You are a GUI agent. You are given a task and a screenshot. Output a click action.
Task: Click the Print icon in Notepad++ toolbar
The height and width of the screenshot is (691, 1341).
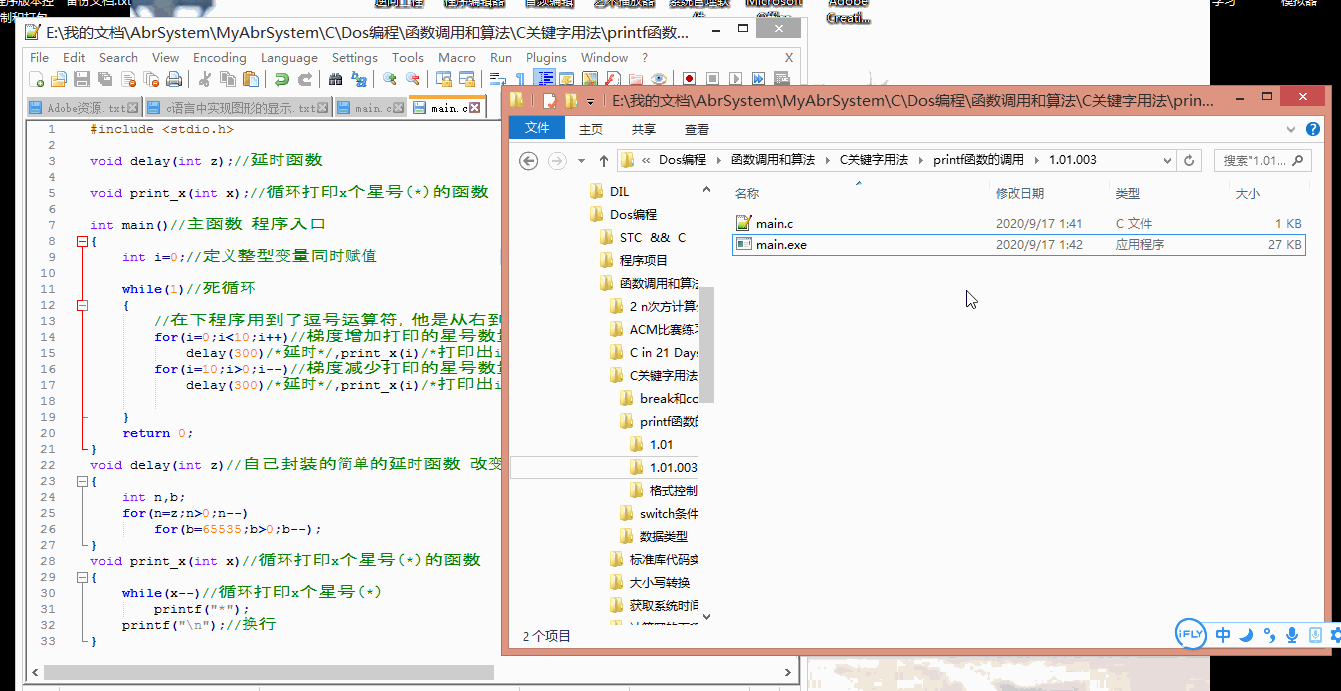tap(174, 80)
